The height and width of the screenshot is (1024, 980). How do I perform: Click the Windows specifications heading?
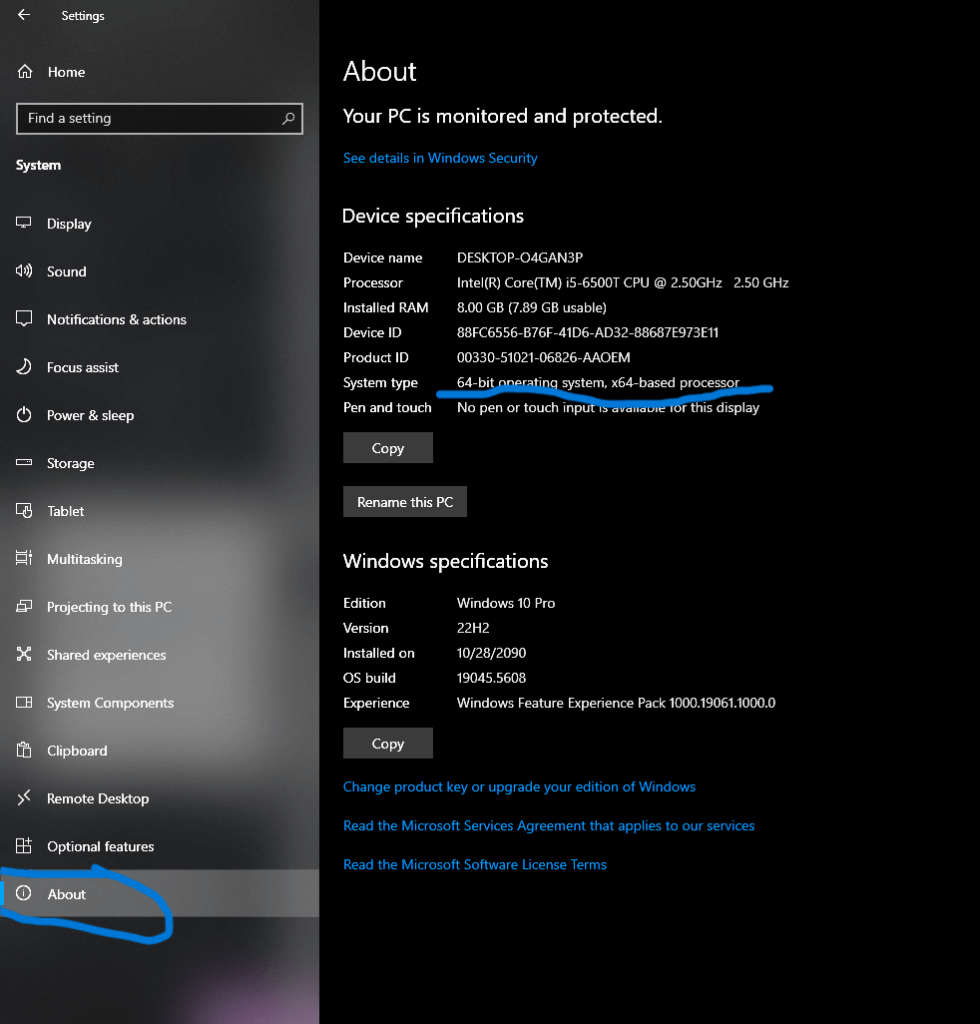pos(445,561)
